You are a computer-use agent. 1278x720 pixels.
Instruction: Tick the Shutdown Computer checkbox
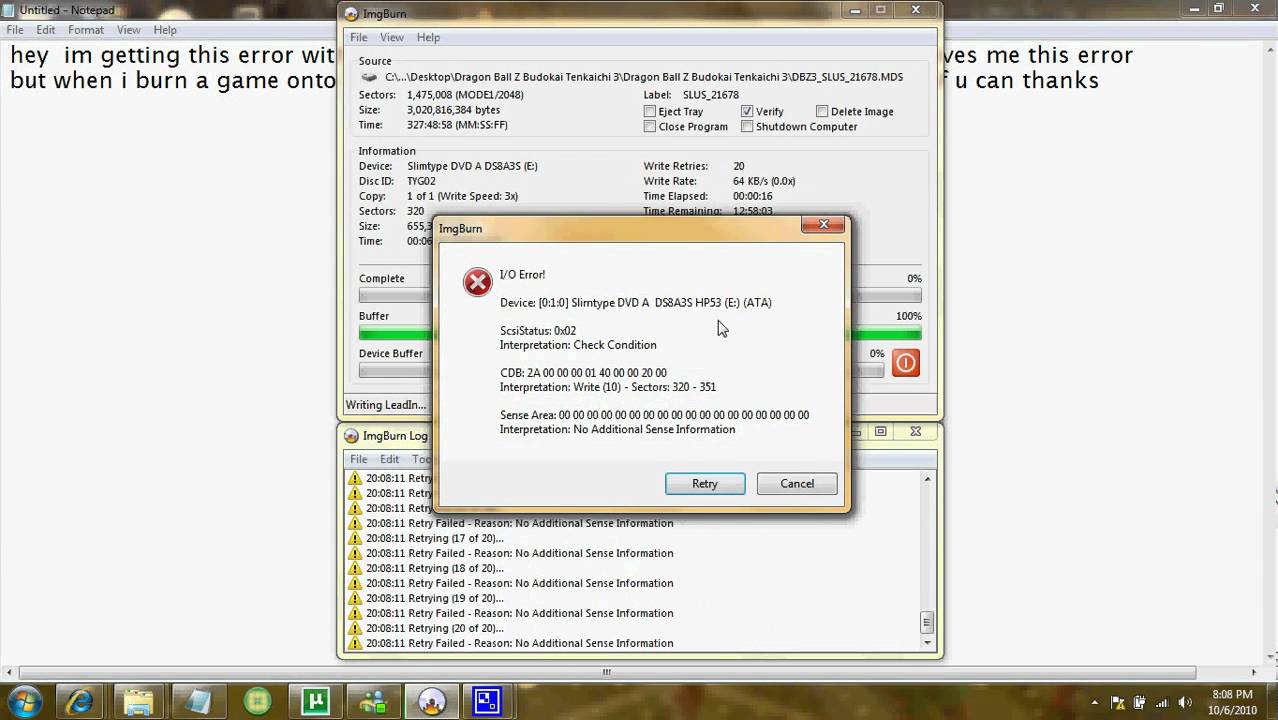(x=747, y=127)
